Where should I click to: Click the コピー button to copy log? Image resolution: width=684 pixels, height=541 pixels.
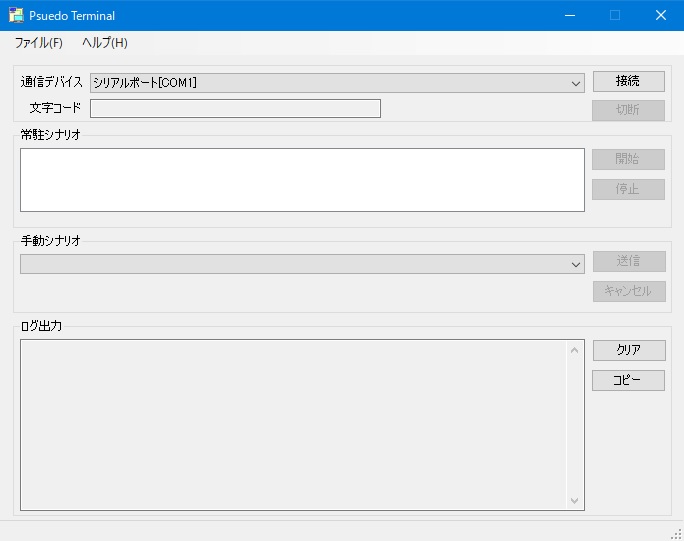(x=628, y=380)
